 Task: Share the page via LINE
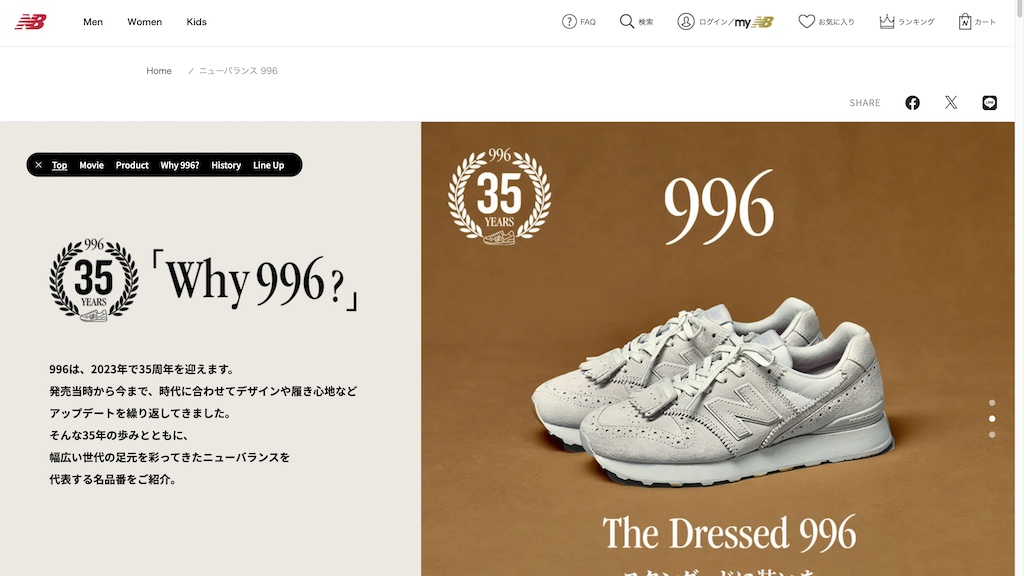pyautogui.click(x=989, y=103)
